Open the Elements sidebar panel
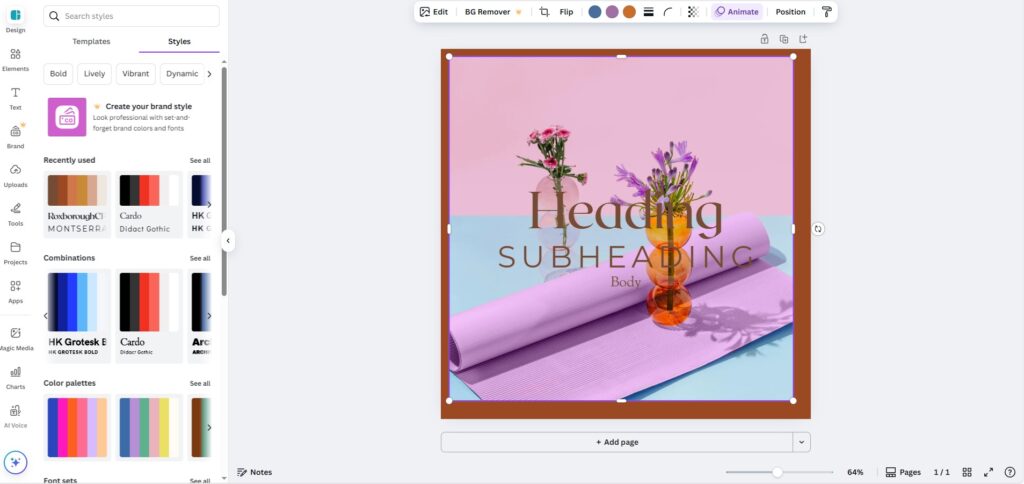 (x=15, y=59)
